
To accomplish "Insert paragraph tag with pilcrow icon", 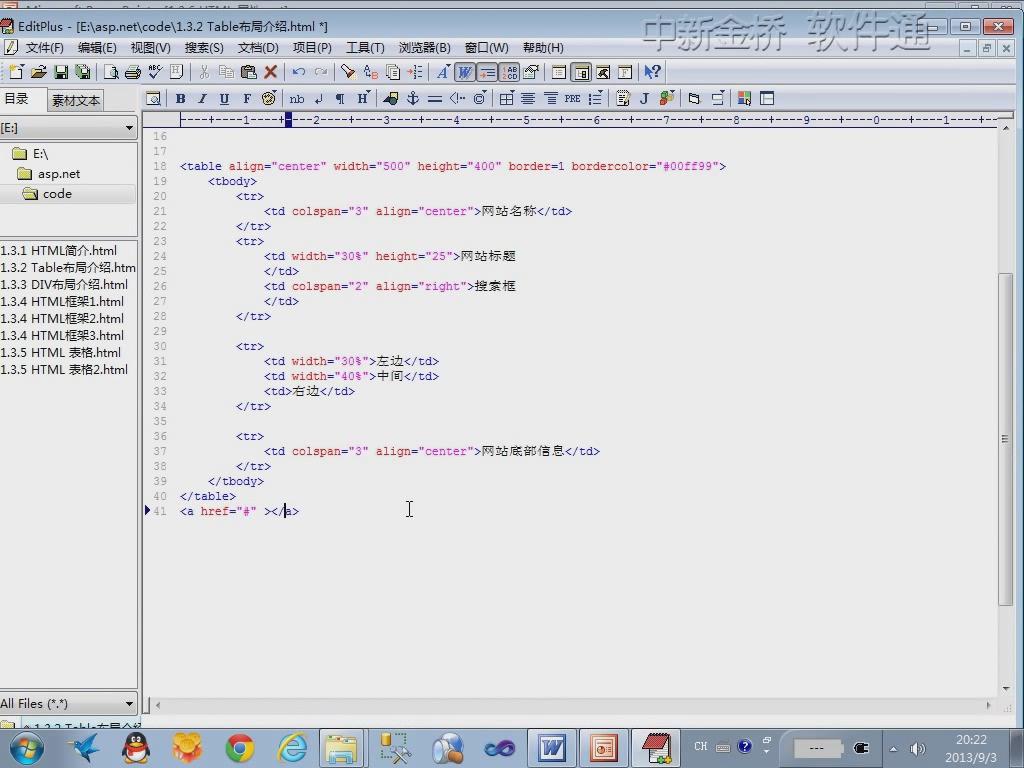I will (x=340, y=99).
